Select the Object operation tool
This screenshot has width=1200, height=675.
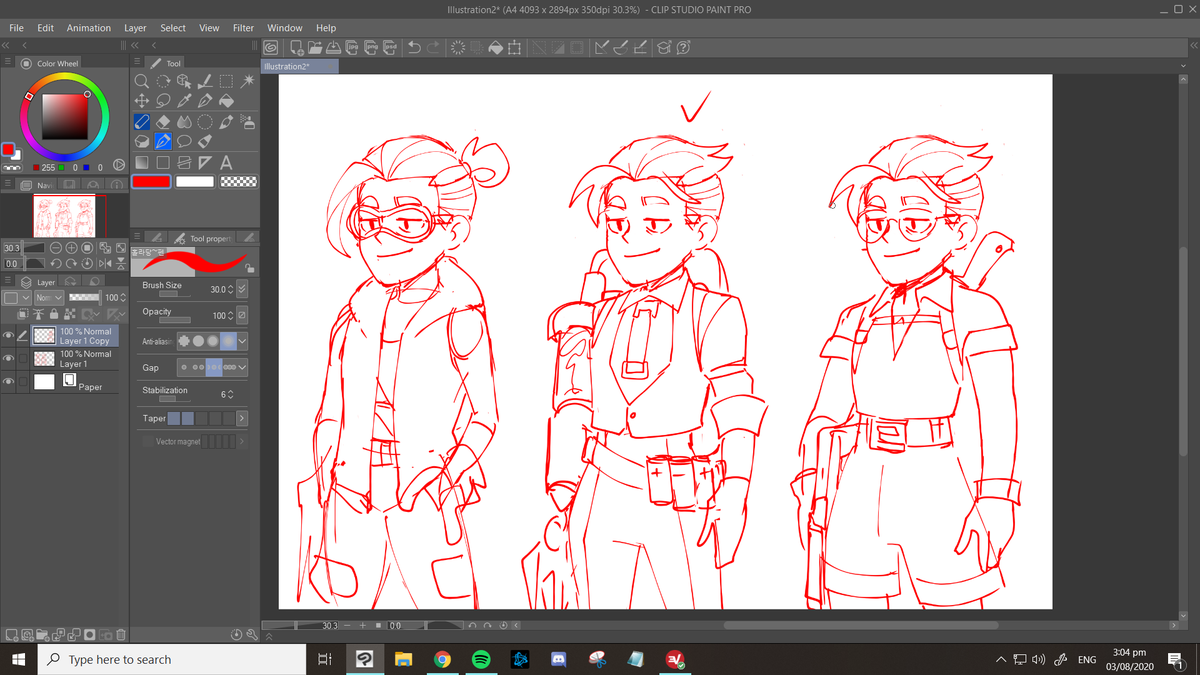[184, 81]
